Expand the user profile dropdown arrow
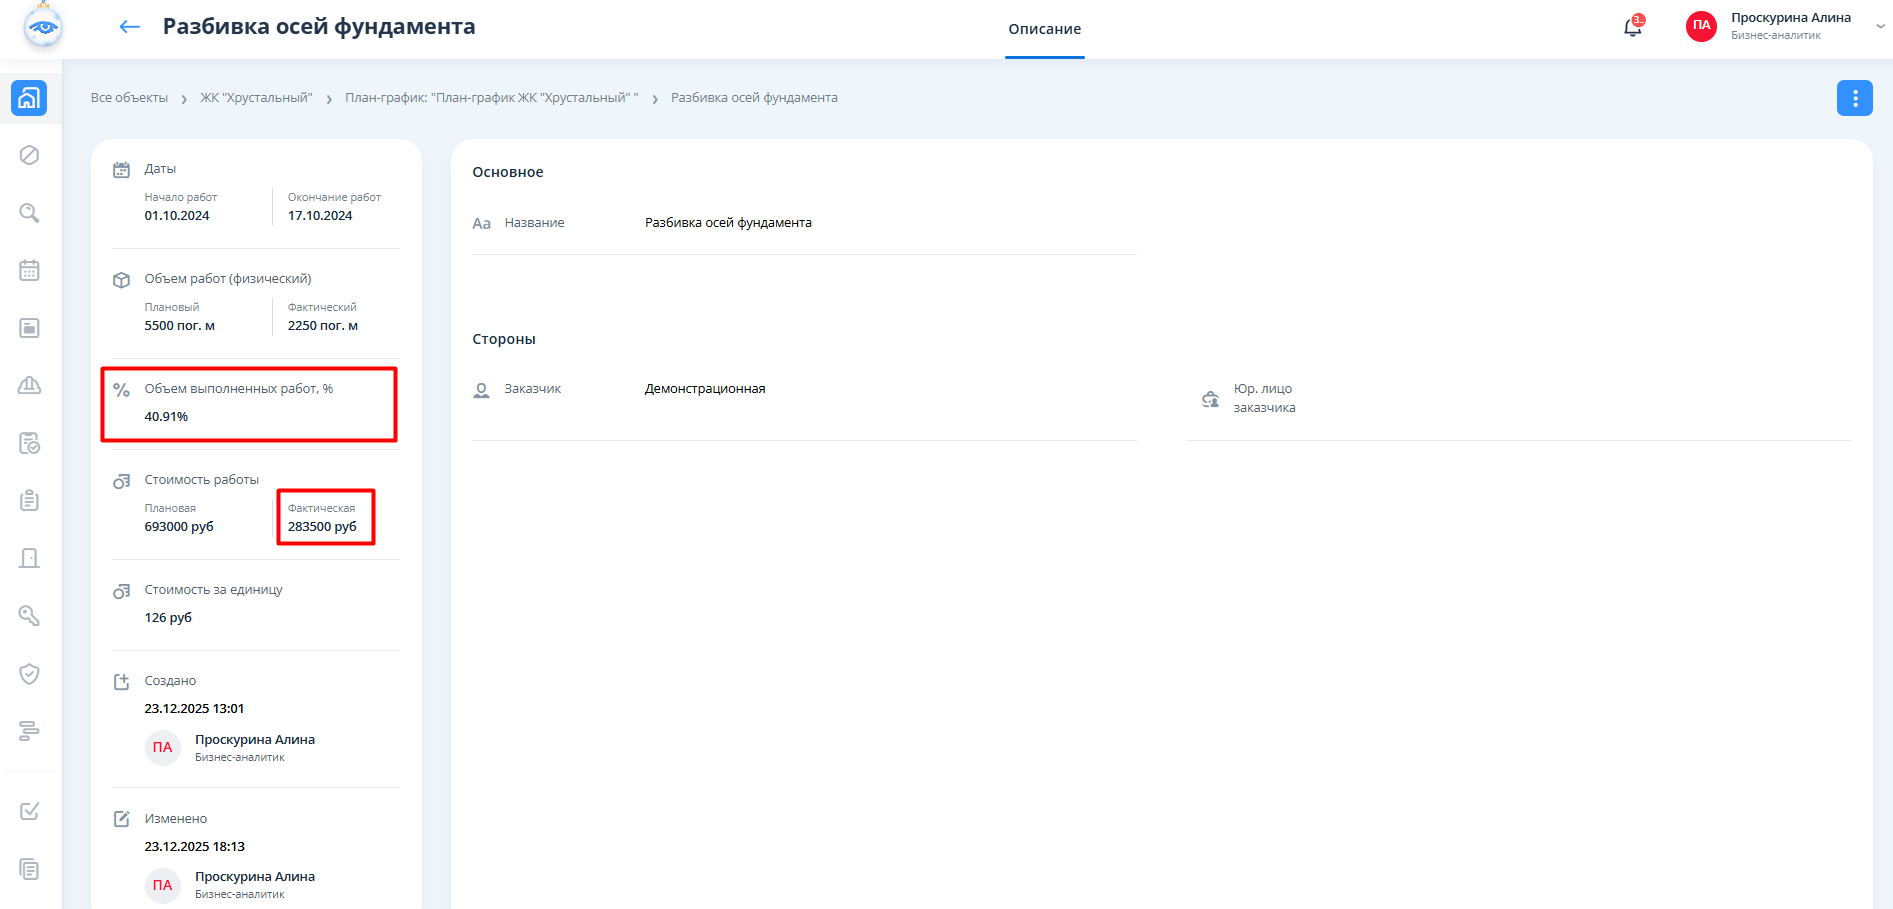1893x909 pixels. coord(1880,27)
